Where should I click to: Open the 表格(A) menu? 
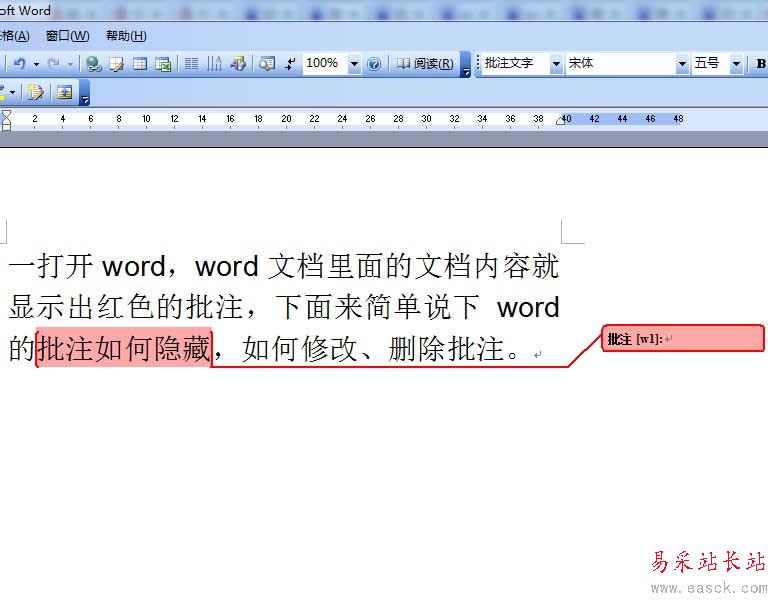tap(15, 36)
